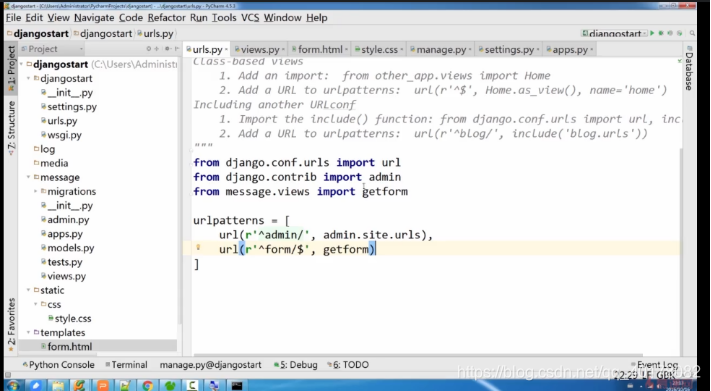Screen dimensions: 711x391
Task: Open the orange P application on taskbar
Action: point(103,386)
